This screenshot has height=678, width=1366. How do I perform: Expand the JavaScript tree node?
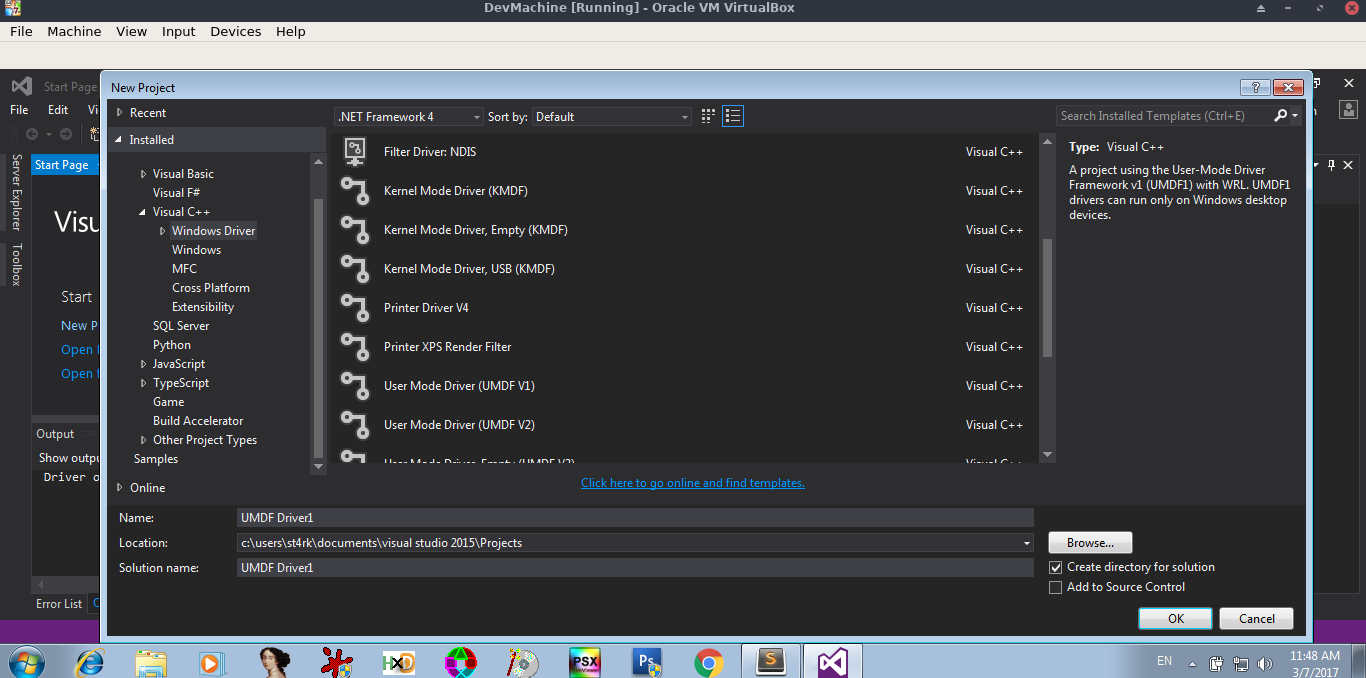pos(144,364)
